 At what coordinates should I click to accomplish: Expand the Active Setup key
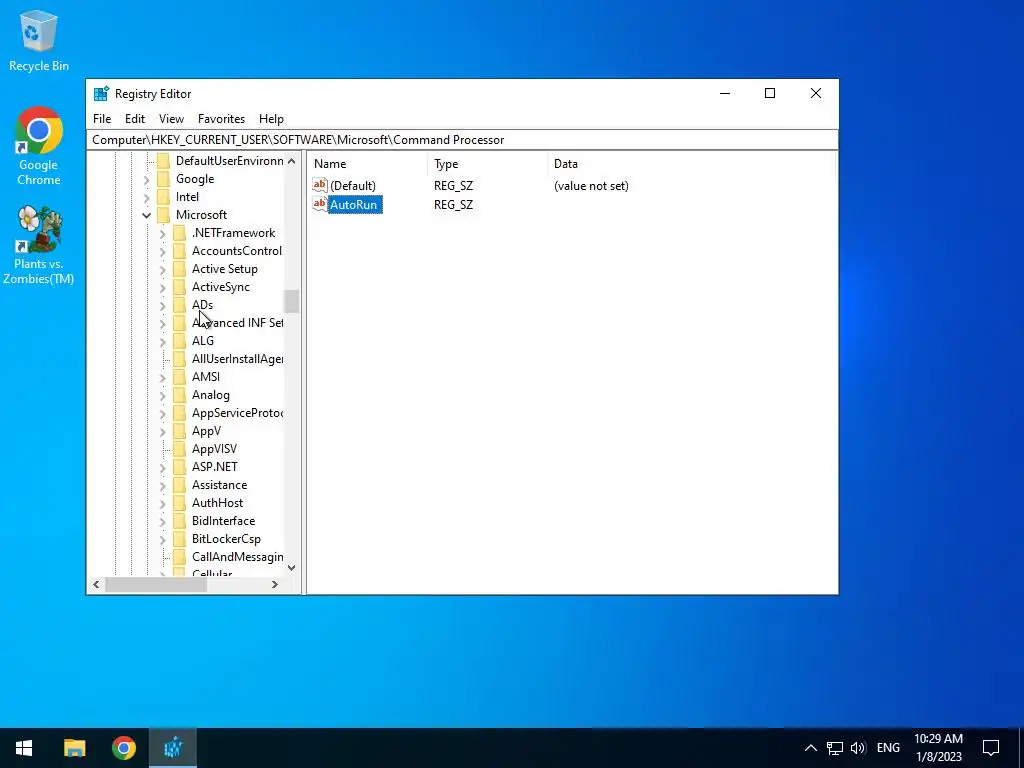[x=163, y=269]
